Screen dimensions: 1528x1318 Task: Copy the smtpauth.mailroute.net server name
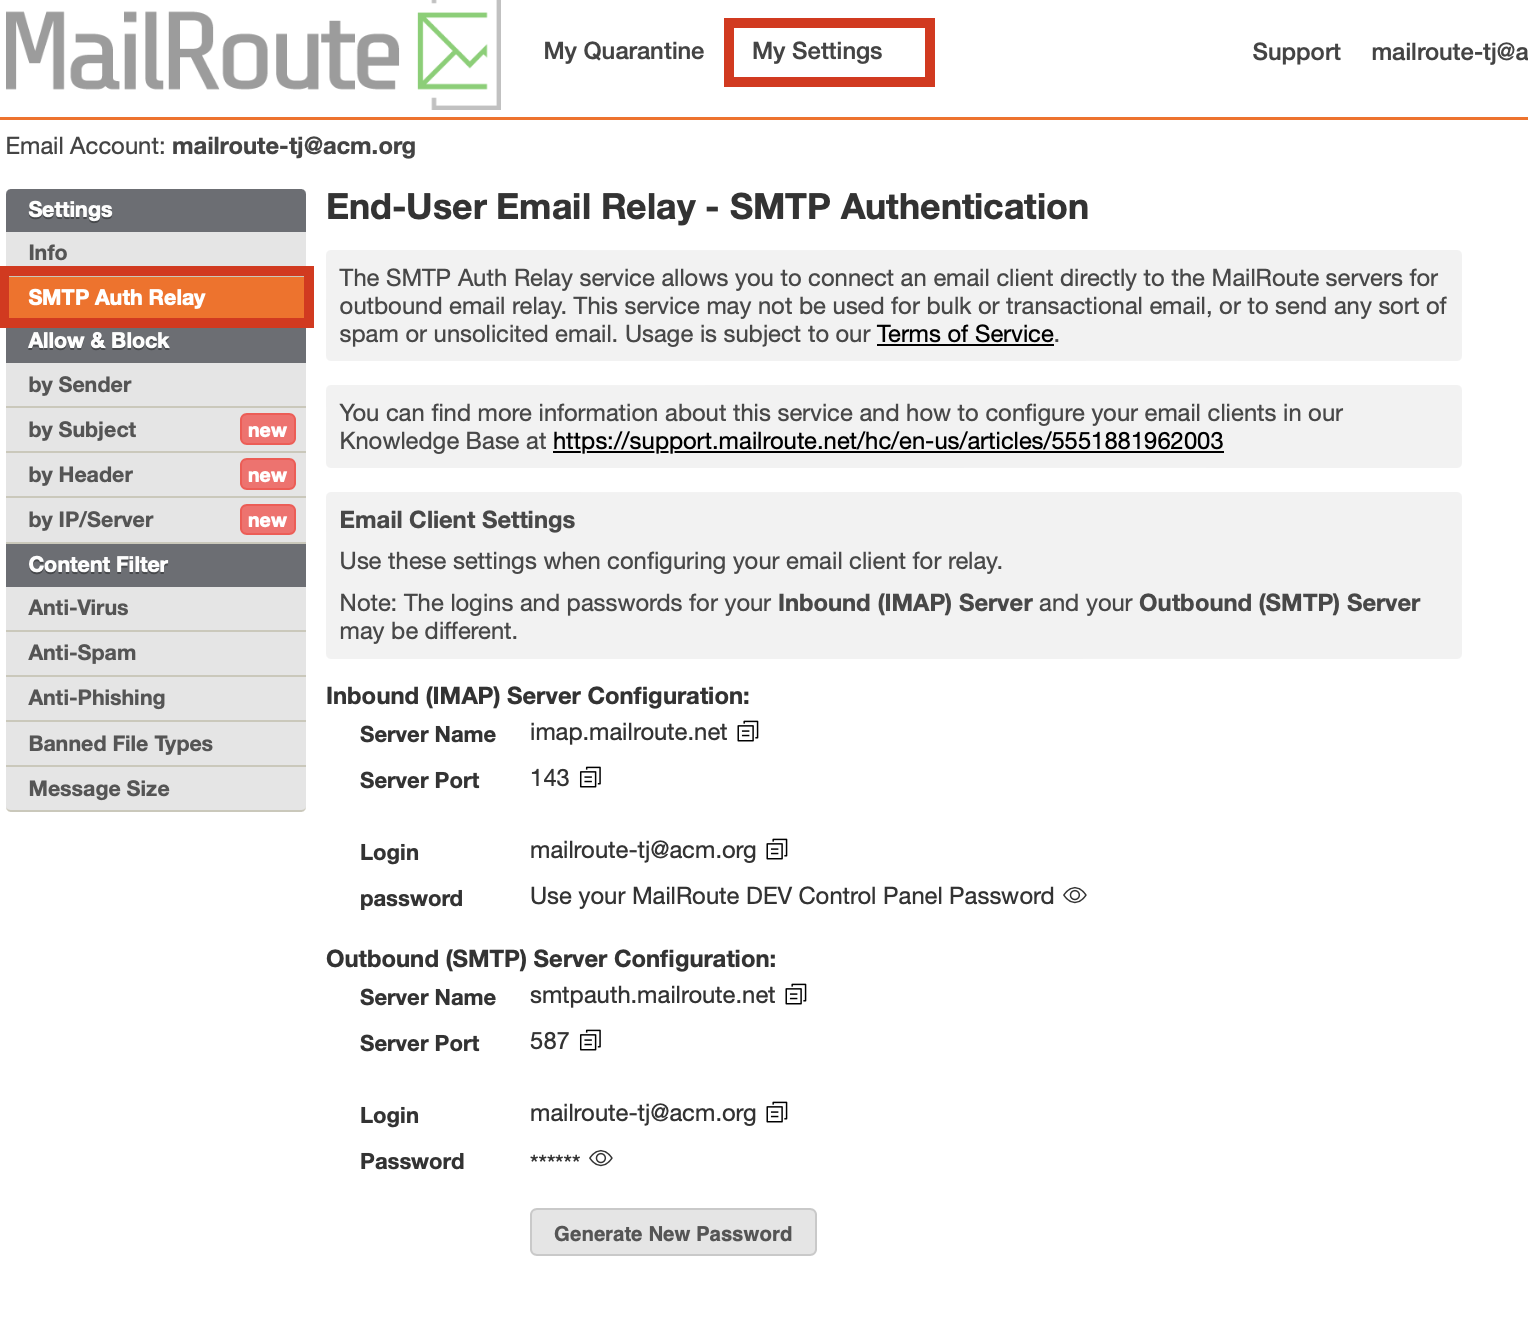coord(796,995)
